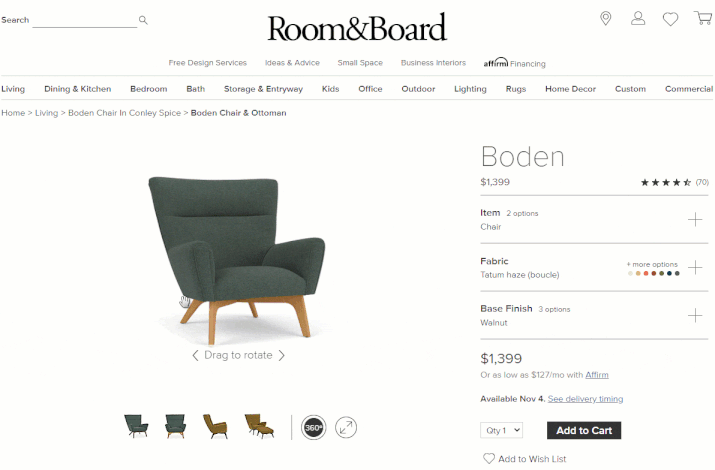This screenshot has width=715, height=470.
Task: Click the search magnifier icon
Action: coord(143,20)
